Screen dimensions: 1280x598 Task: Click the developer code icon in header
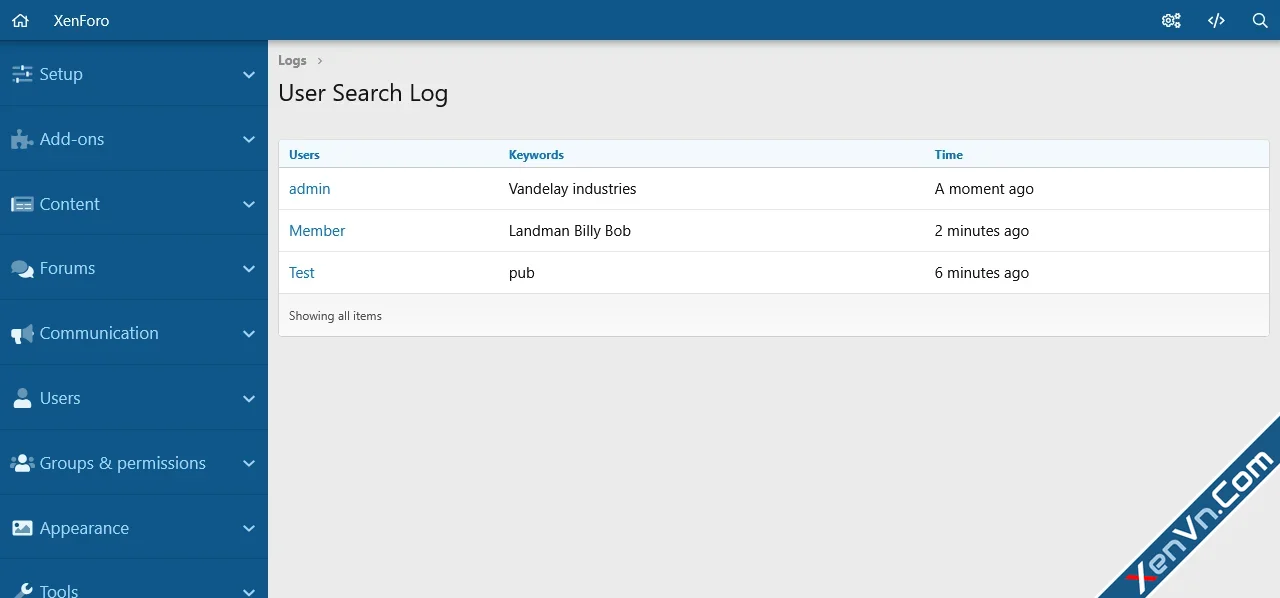1216,20
